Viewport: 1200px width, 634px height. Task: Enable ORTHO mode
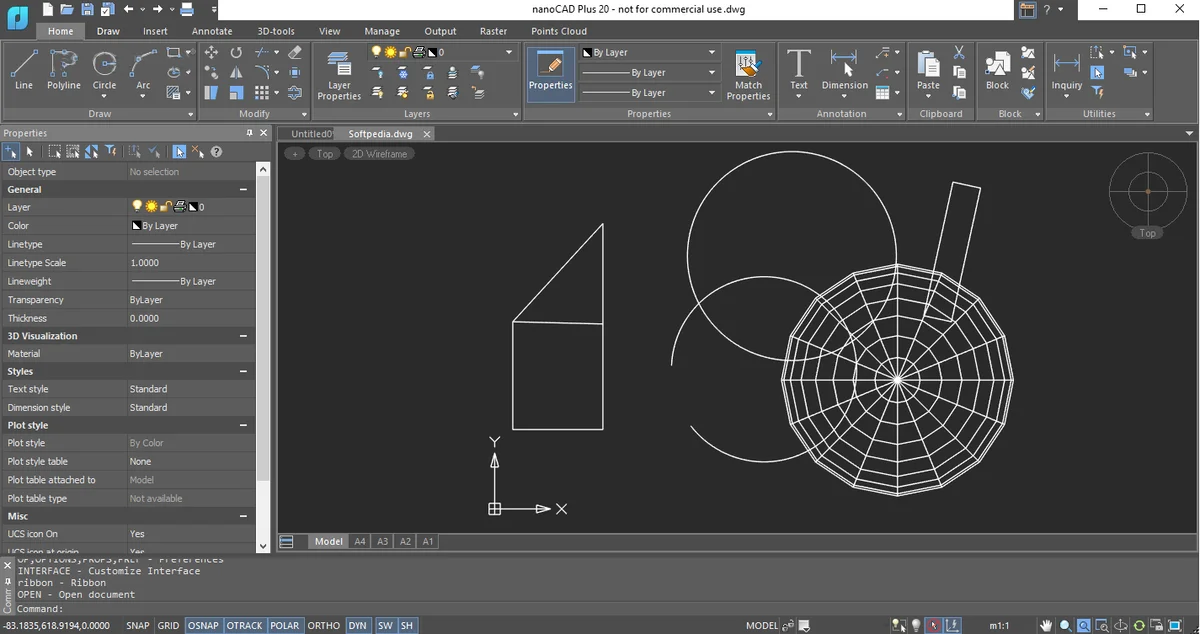[324, 626]
